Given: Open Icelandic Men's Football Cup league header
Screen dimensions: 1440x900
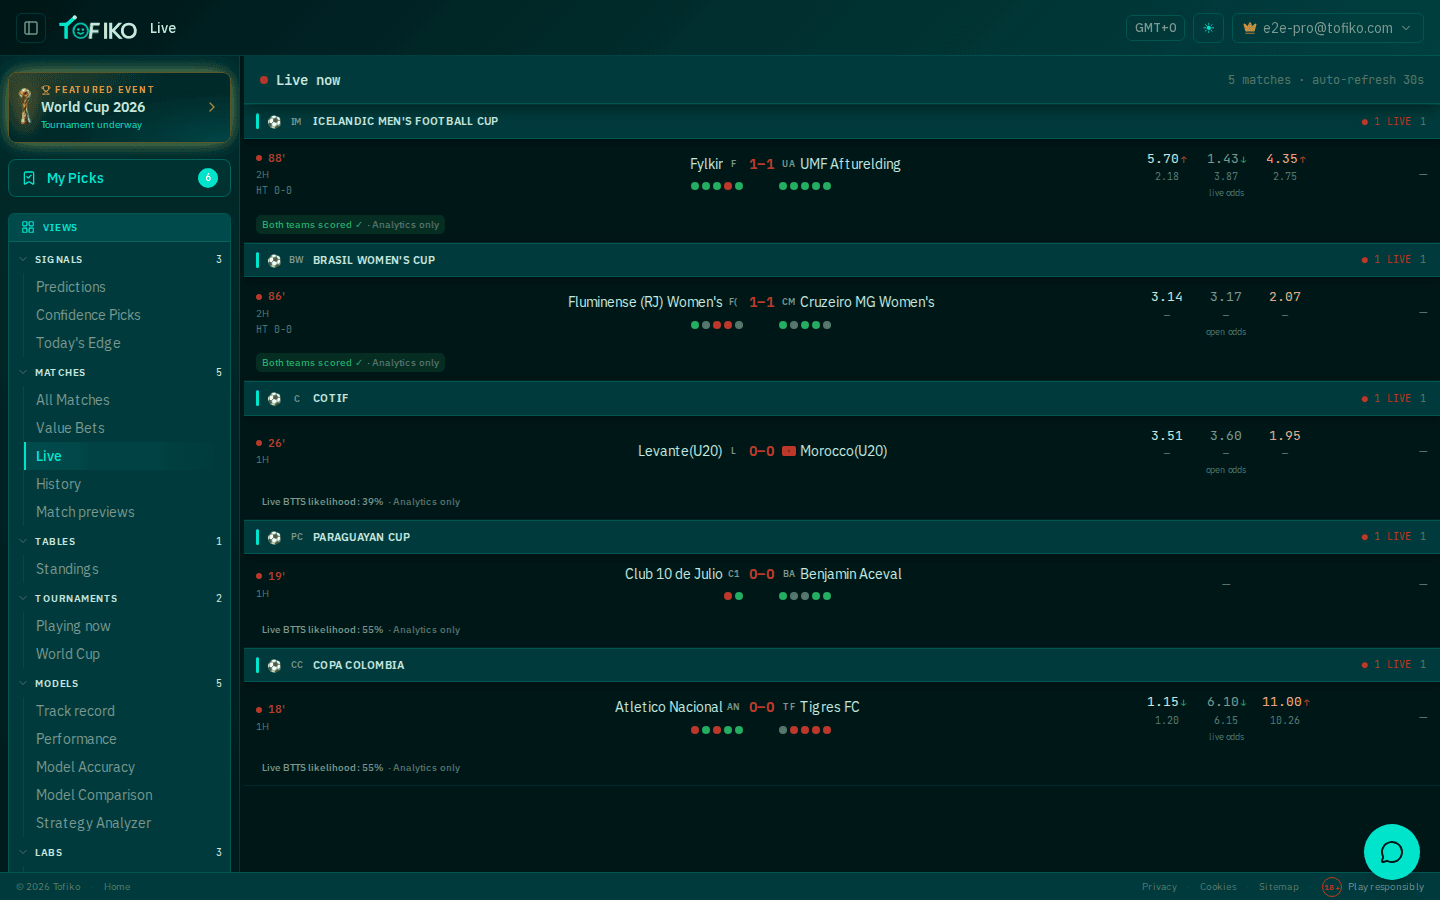Looking at the screenshot, I should point(841,121).
